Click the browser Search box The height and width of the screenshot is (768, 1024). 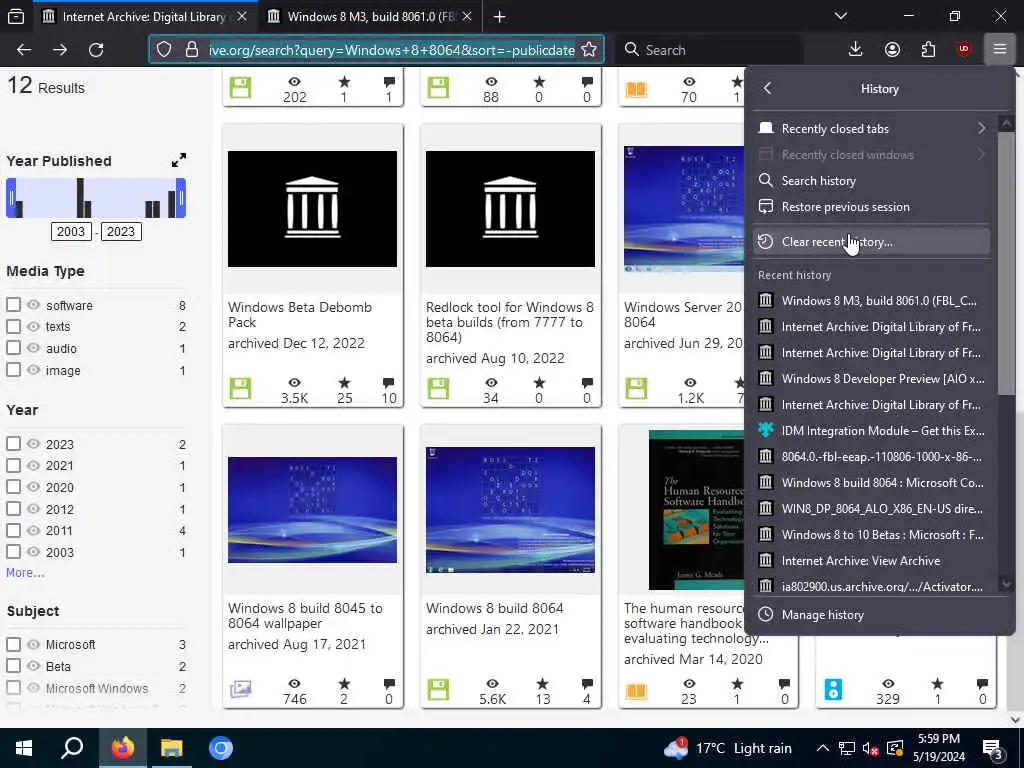[709, 50]
